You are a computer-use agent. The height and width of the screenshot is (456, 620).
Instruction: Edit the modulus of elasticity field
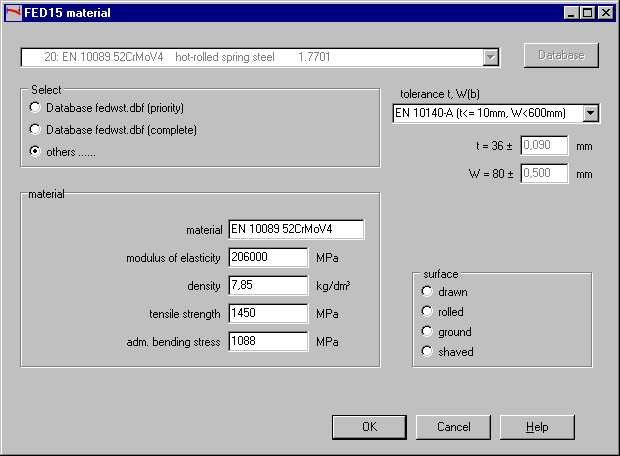point(268,257)
